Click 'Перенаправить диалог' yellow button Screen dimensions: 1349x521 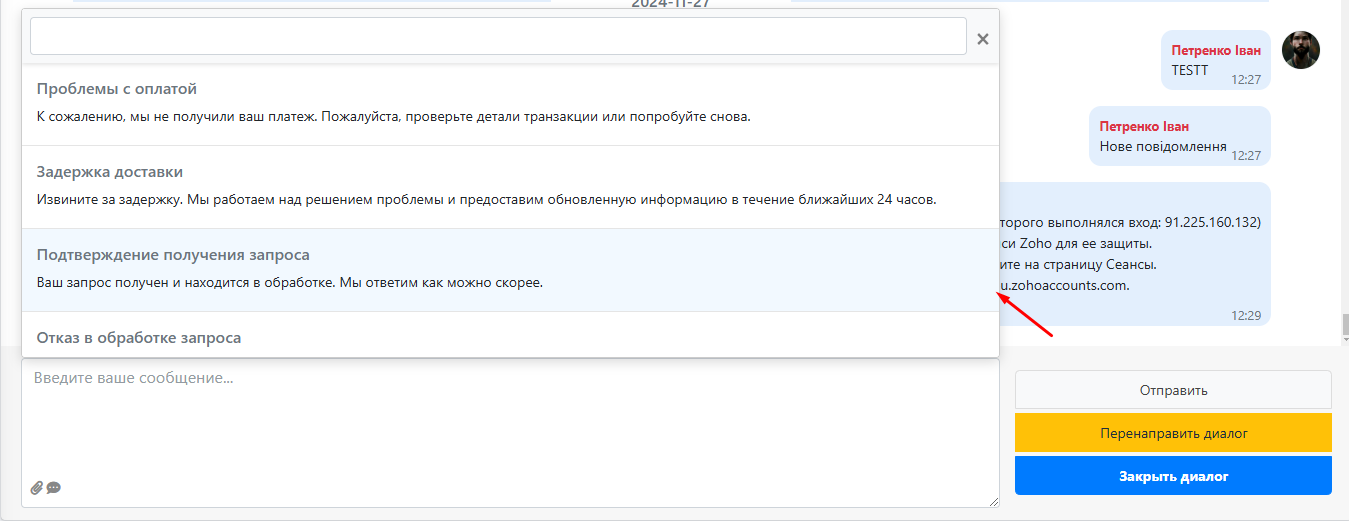[x=1173, y=433]
